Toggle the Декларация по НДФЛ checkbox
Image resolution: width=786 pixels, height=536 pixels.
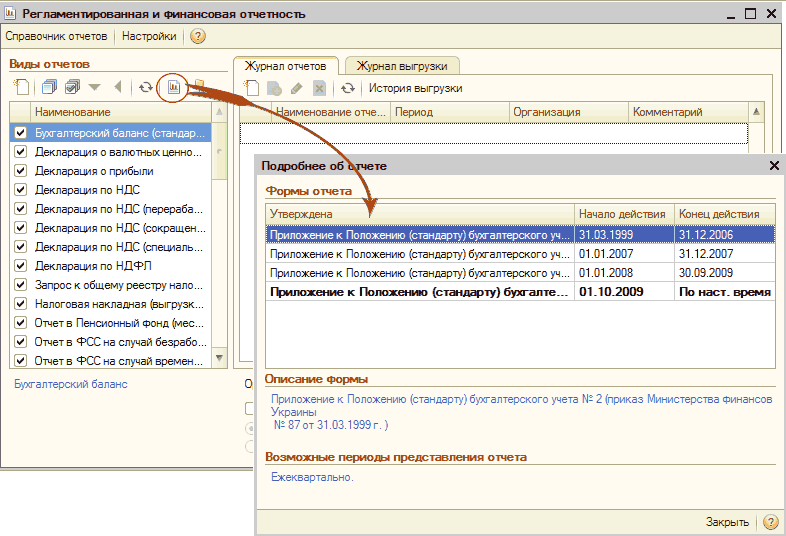(x=20, y=266)
